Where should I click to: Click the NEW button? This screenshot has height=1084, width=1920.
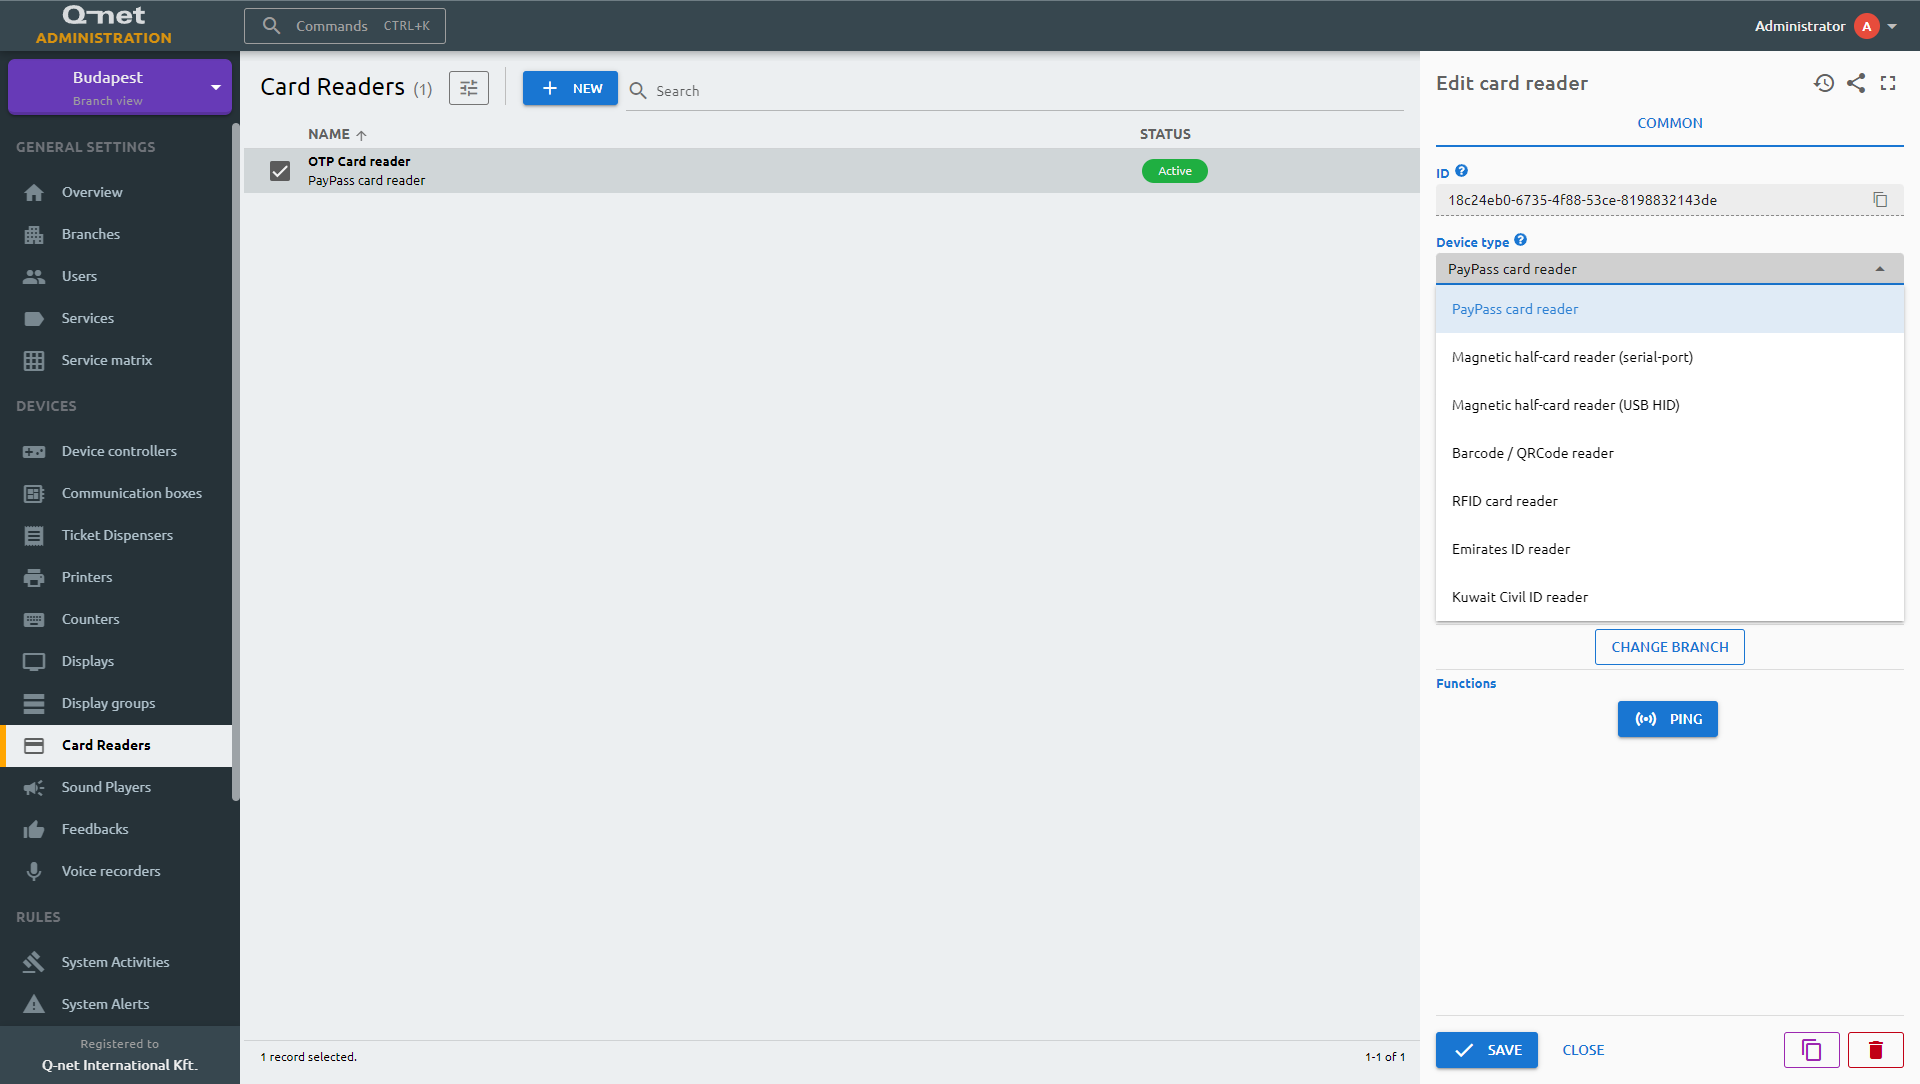[570, 88]
